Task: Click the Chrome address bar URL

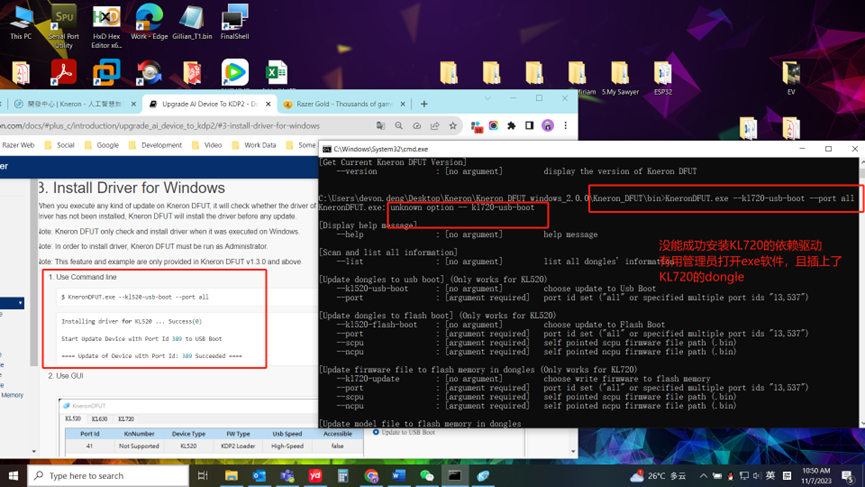Action: [x=160, y=126]
